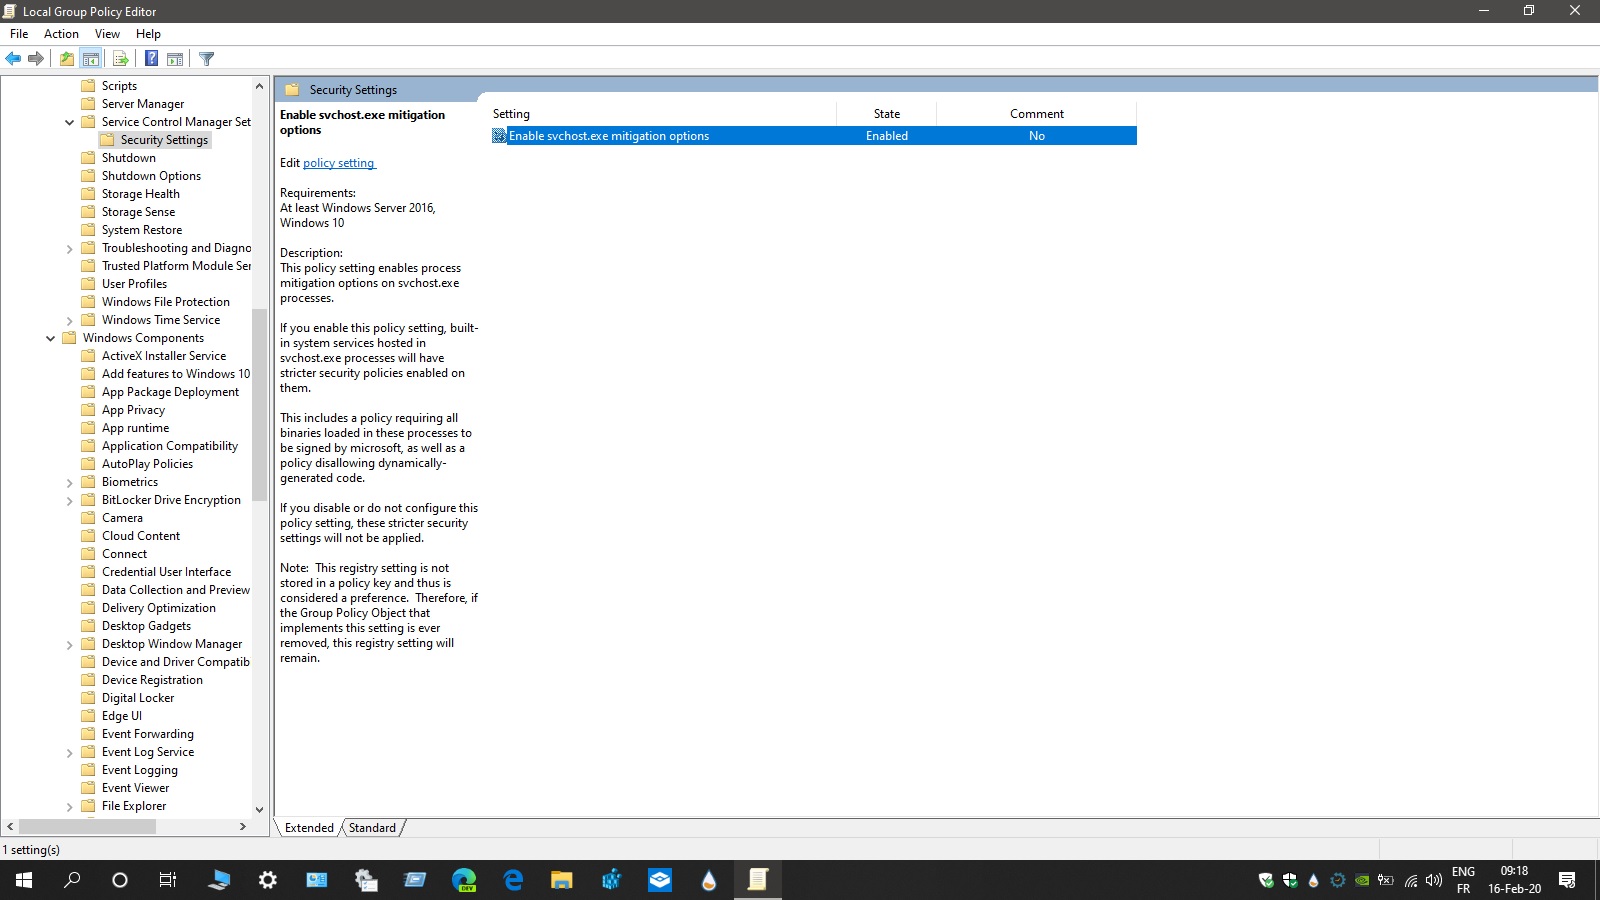Select the Storage Sense folder
Image resolution: width=1600 pixels, height=900 pixels.
pyautogui.click(x=138, y=212)
